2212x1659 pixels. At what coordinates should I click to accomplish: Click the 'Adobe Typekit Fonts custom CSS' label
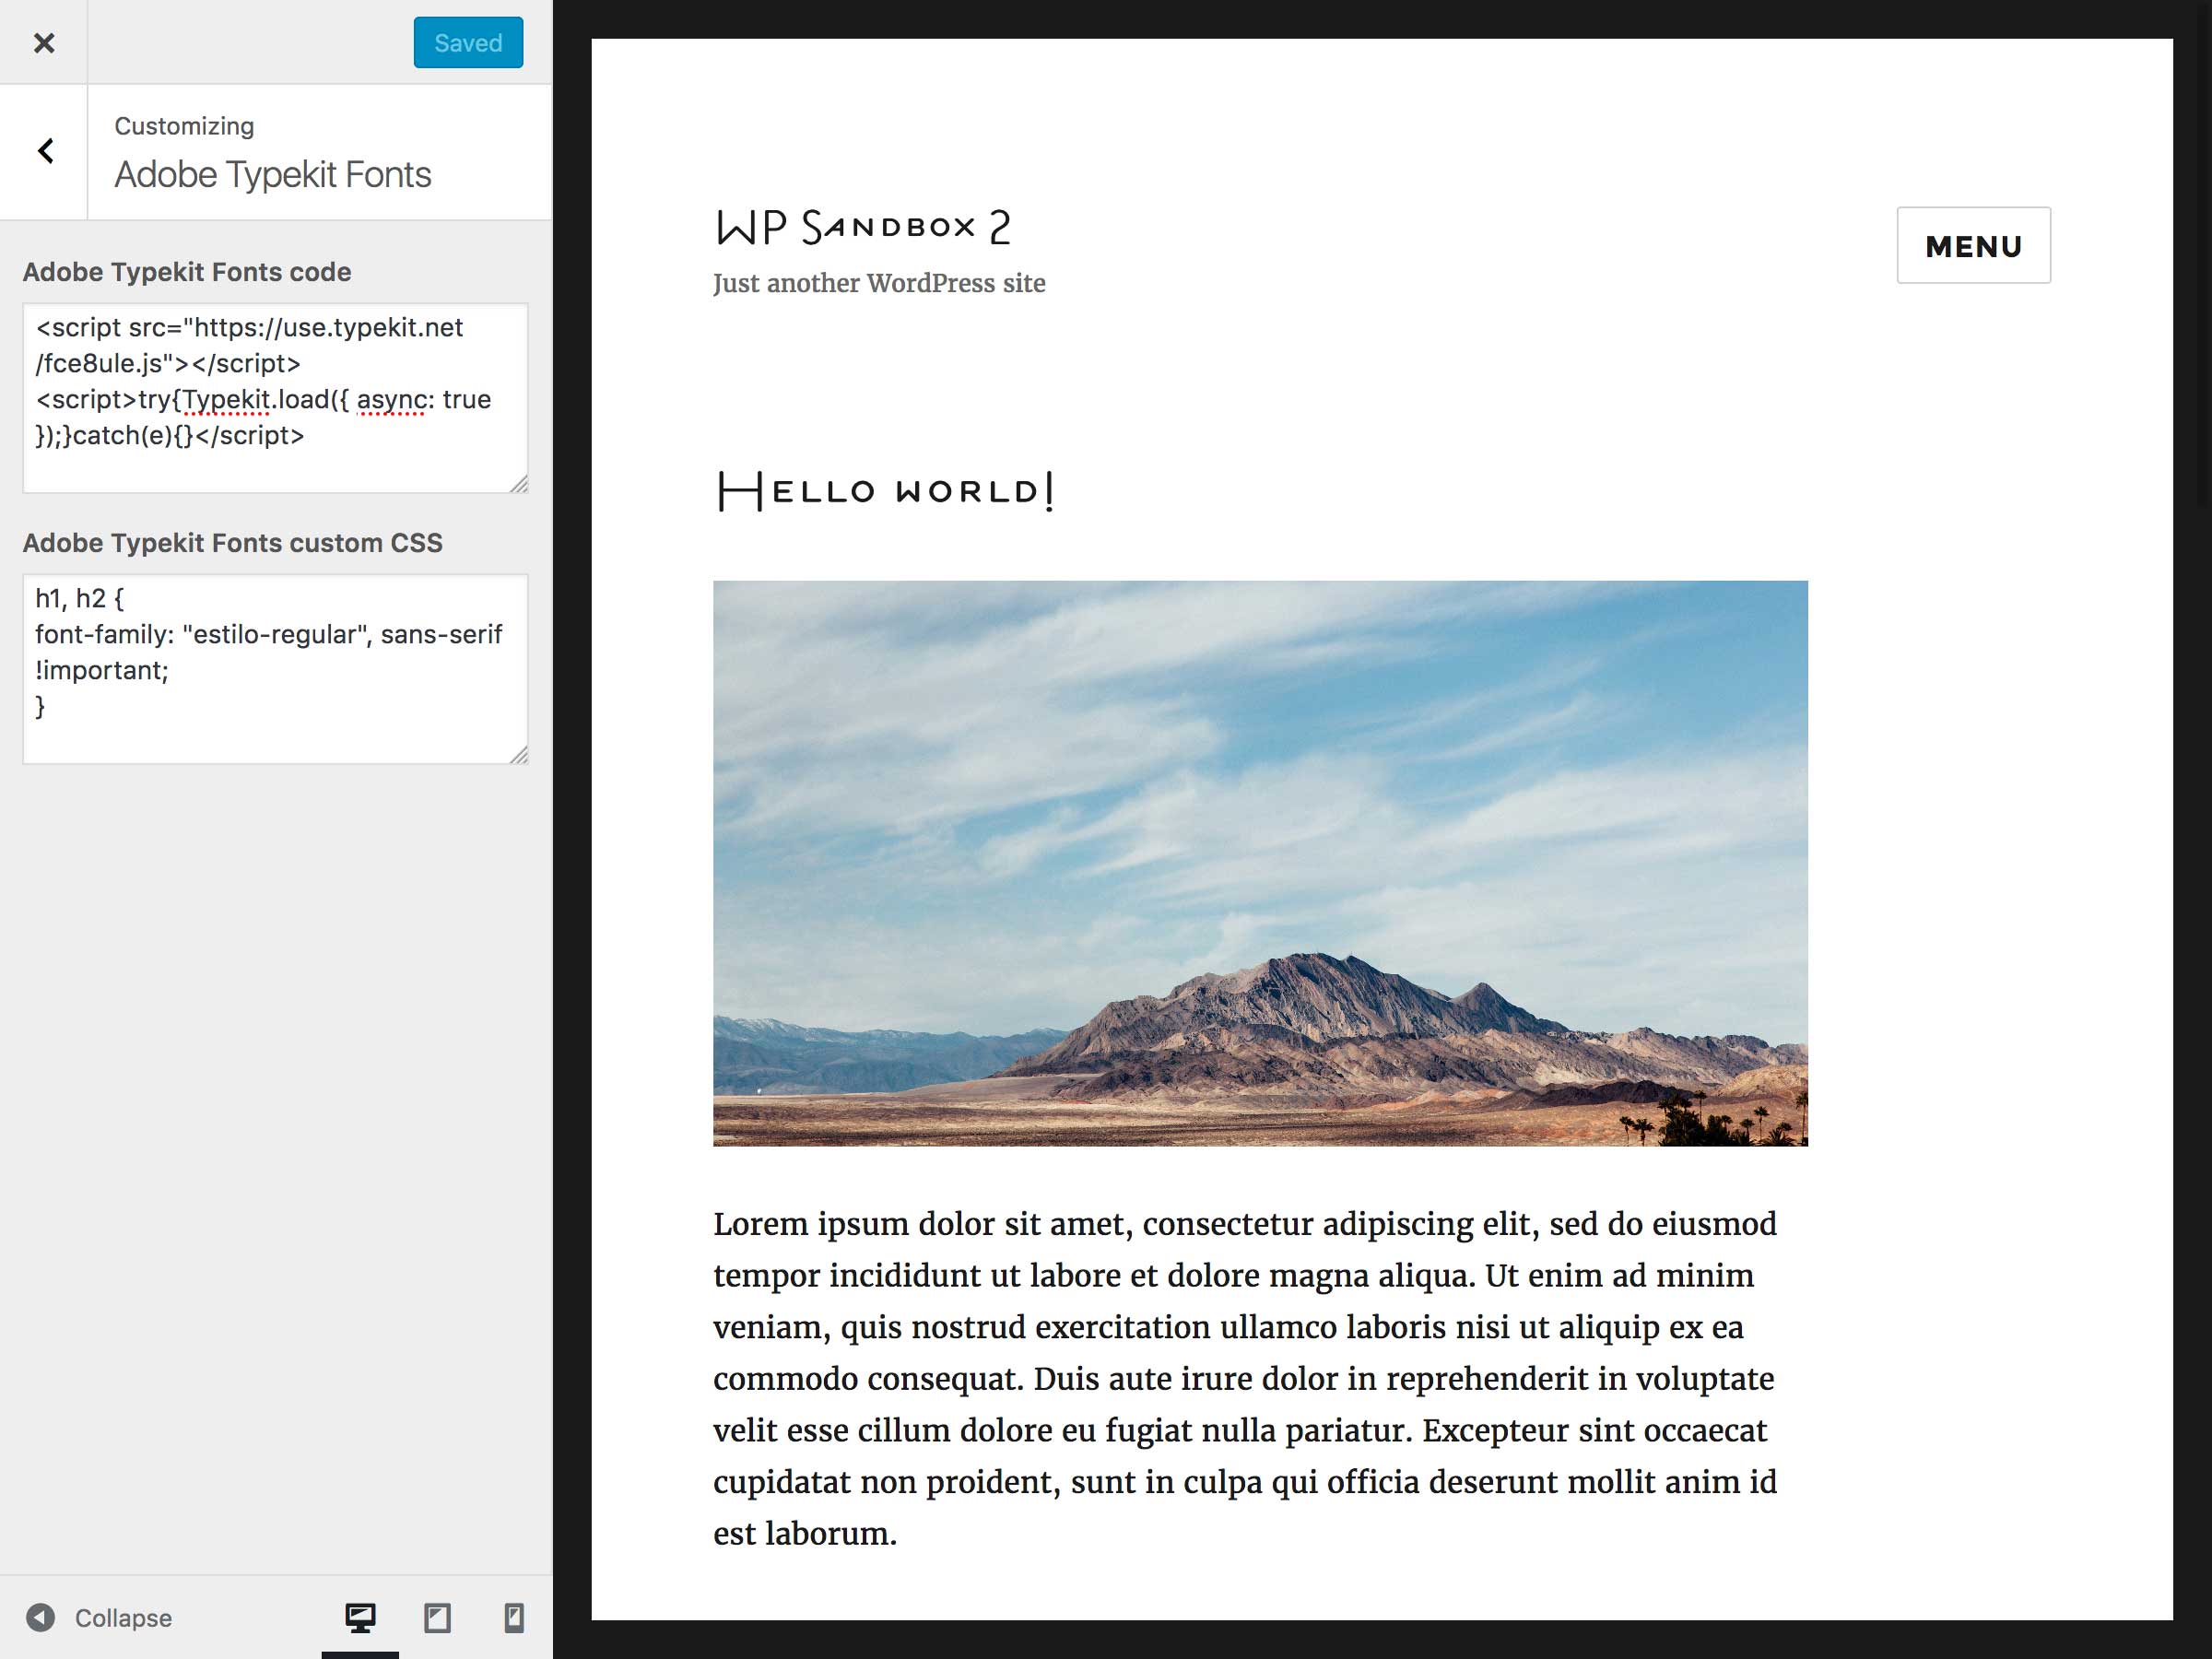click(233, 543)
